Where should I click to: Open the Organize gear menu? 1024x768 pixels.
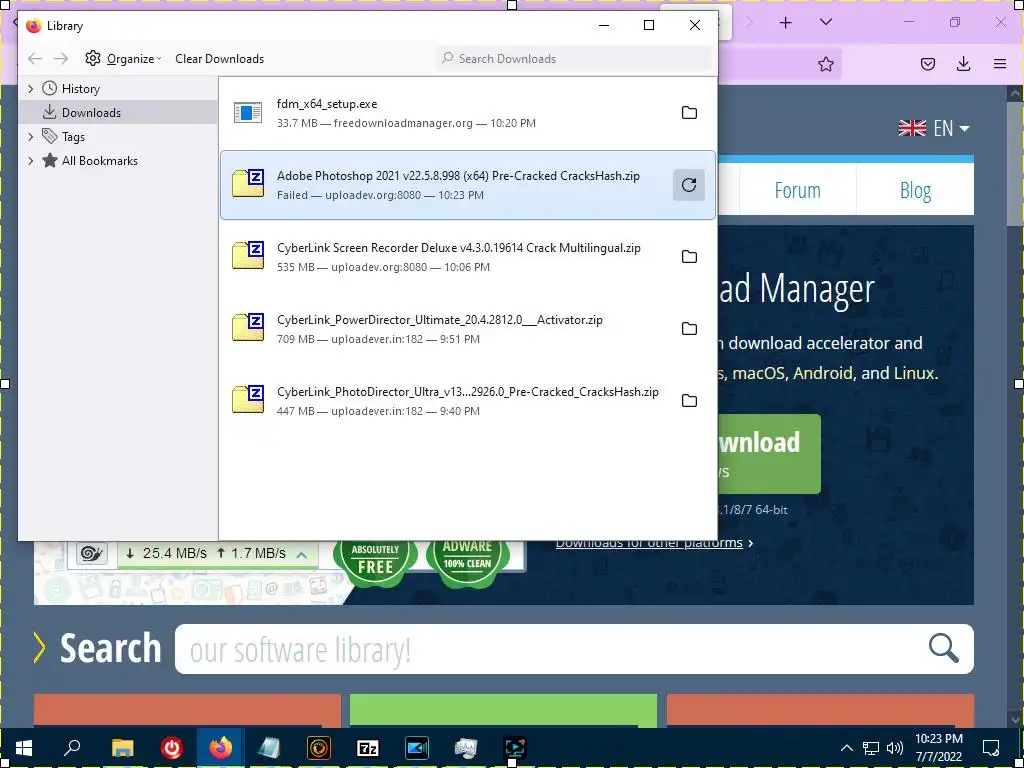[x=123, y=59]
